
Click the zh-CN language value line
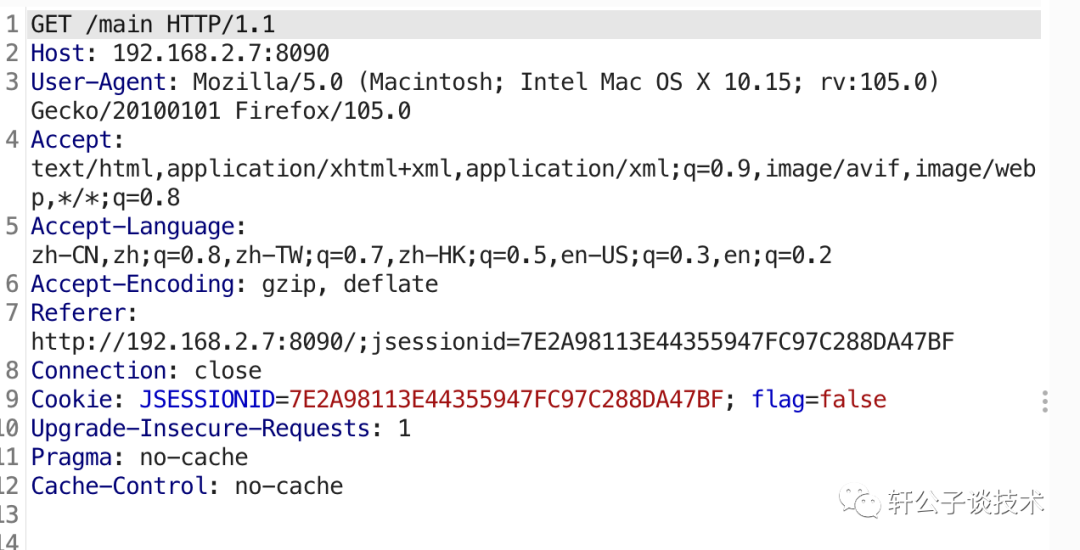(x=431, y=256)
